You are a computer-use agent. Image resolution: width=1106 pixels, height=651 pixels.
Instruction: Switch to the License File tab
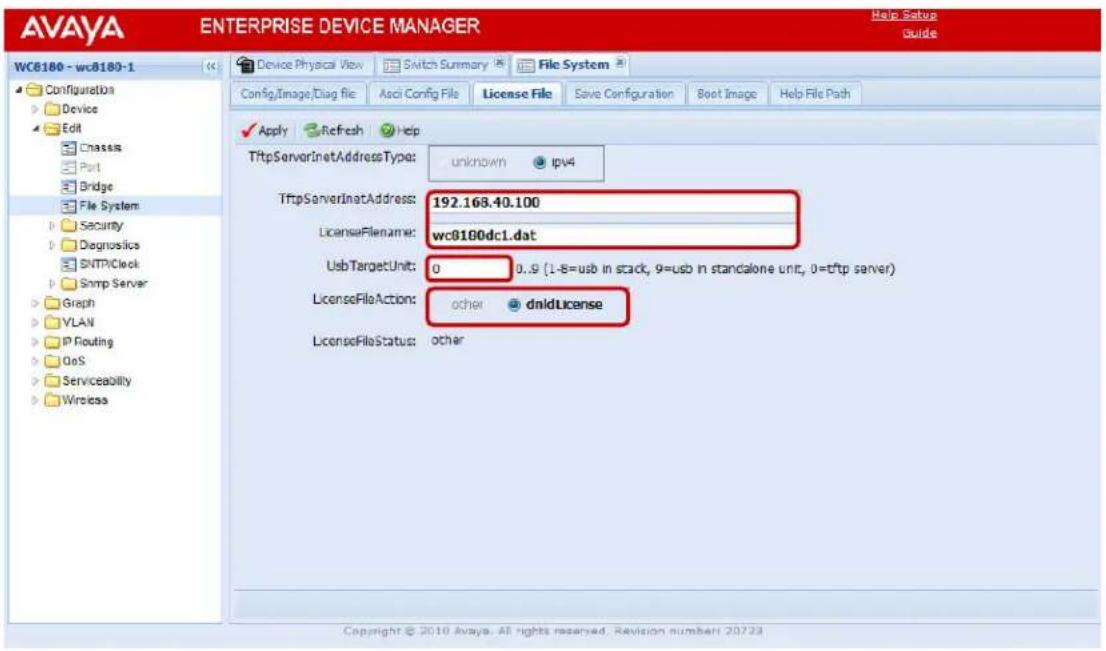click(x=517, y=94)
